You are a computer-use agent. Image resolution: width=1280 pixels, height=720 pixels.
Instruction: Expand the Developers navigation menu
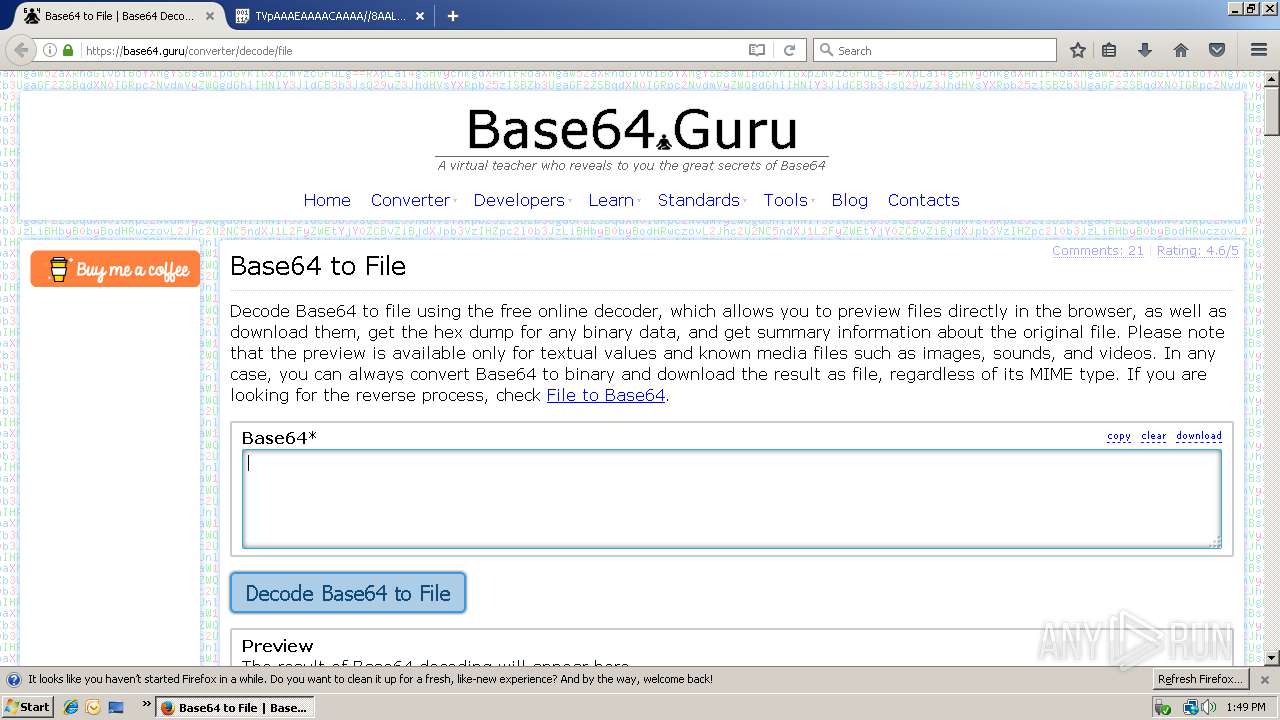click(x=519, y=200)
